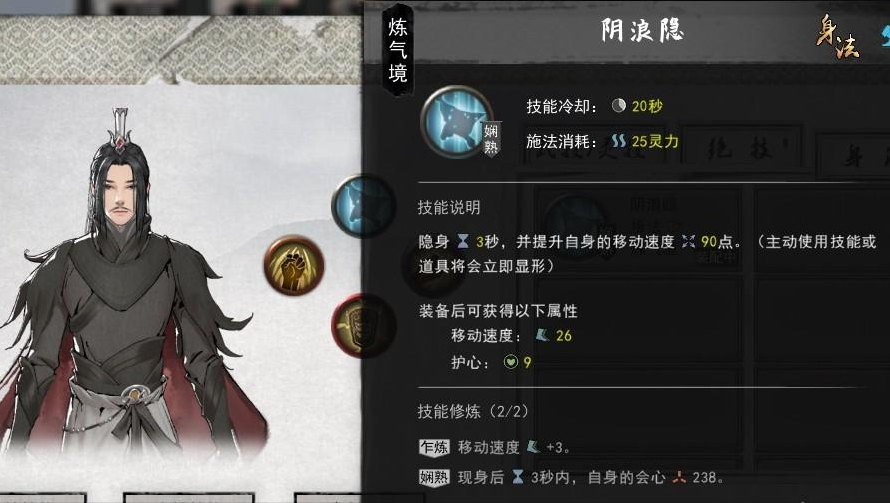Image resolution: width=890 pixels, height=503 pixels.
Task: Click the blue mana icon next to 25灵力
Action: 619,141
